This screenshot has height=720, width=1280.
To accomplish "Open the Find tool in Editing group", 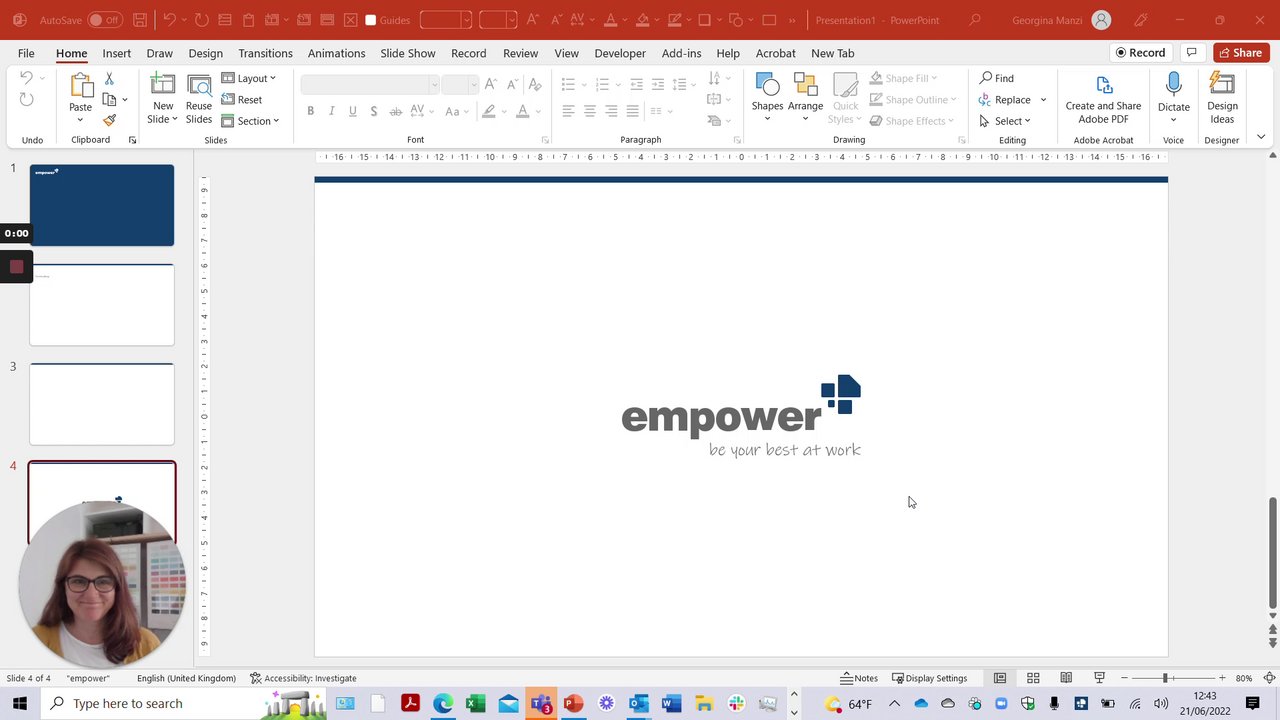I will [996, 78].
